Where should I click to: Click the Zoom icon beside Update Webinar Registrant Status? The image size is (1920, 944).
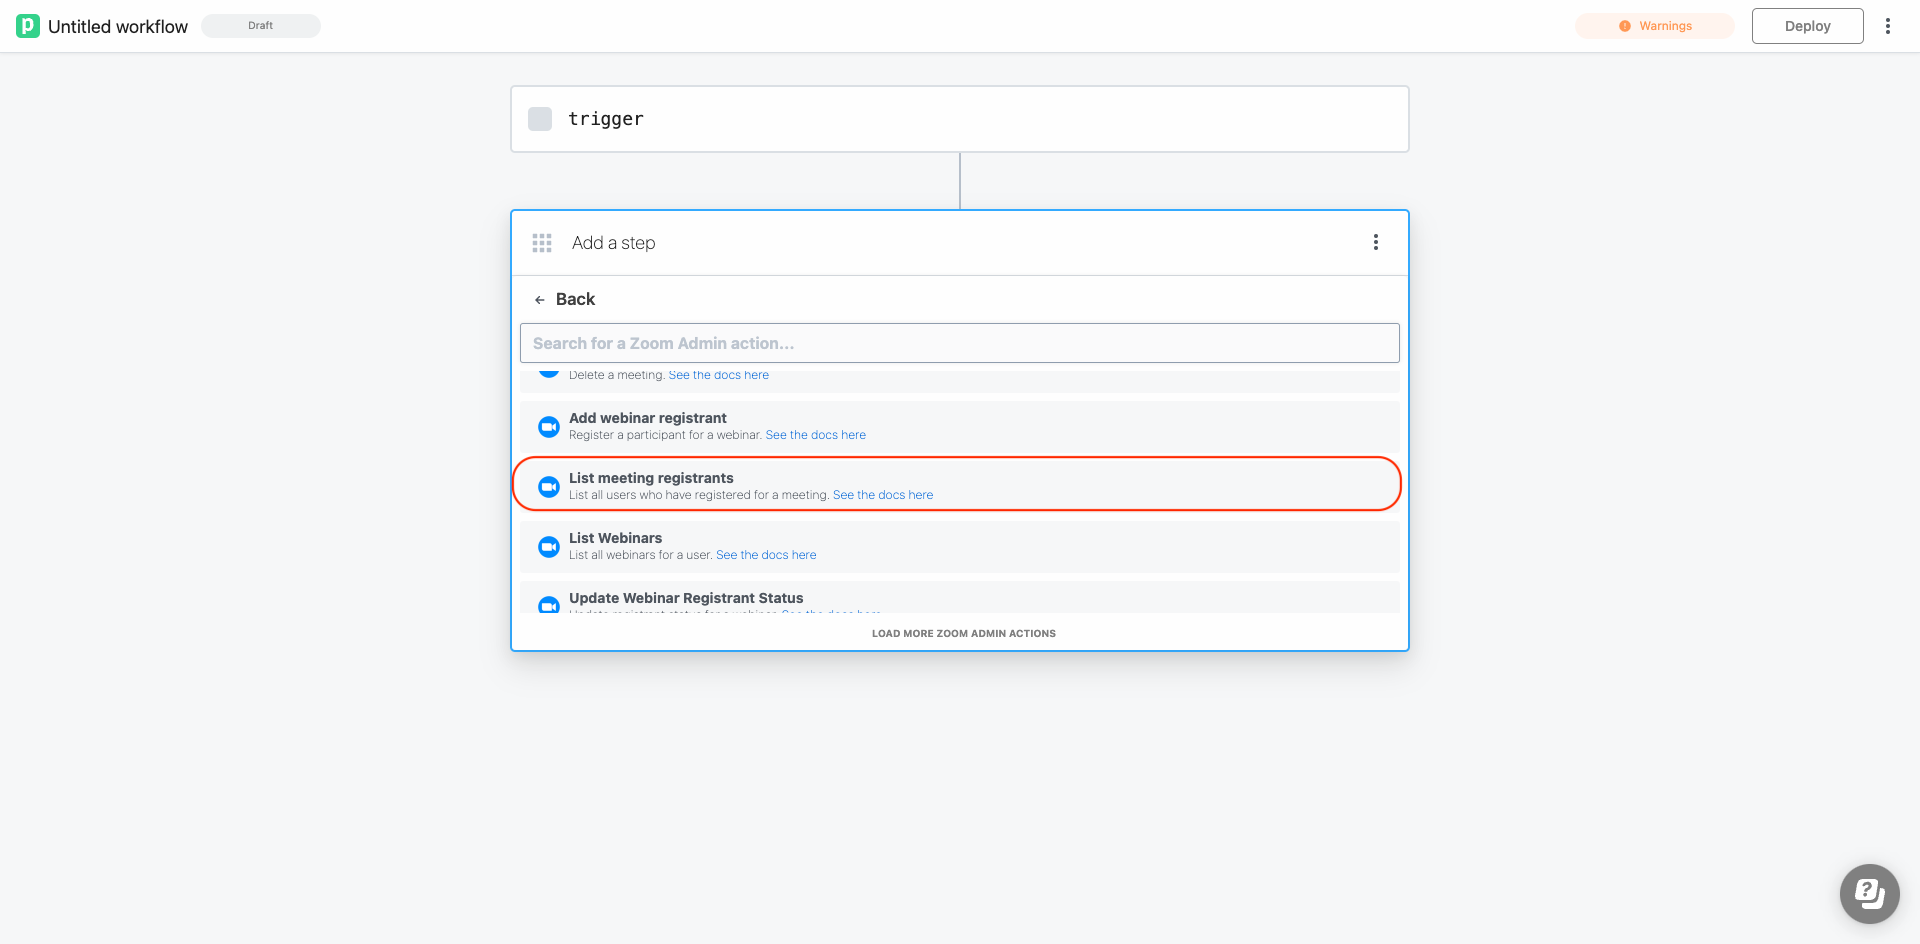click(548, 605)
